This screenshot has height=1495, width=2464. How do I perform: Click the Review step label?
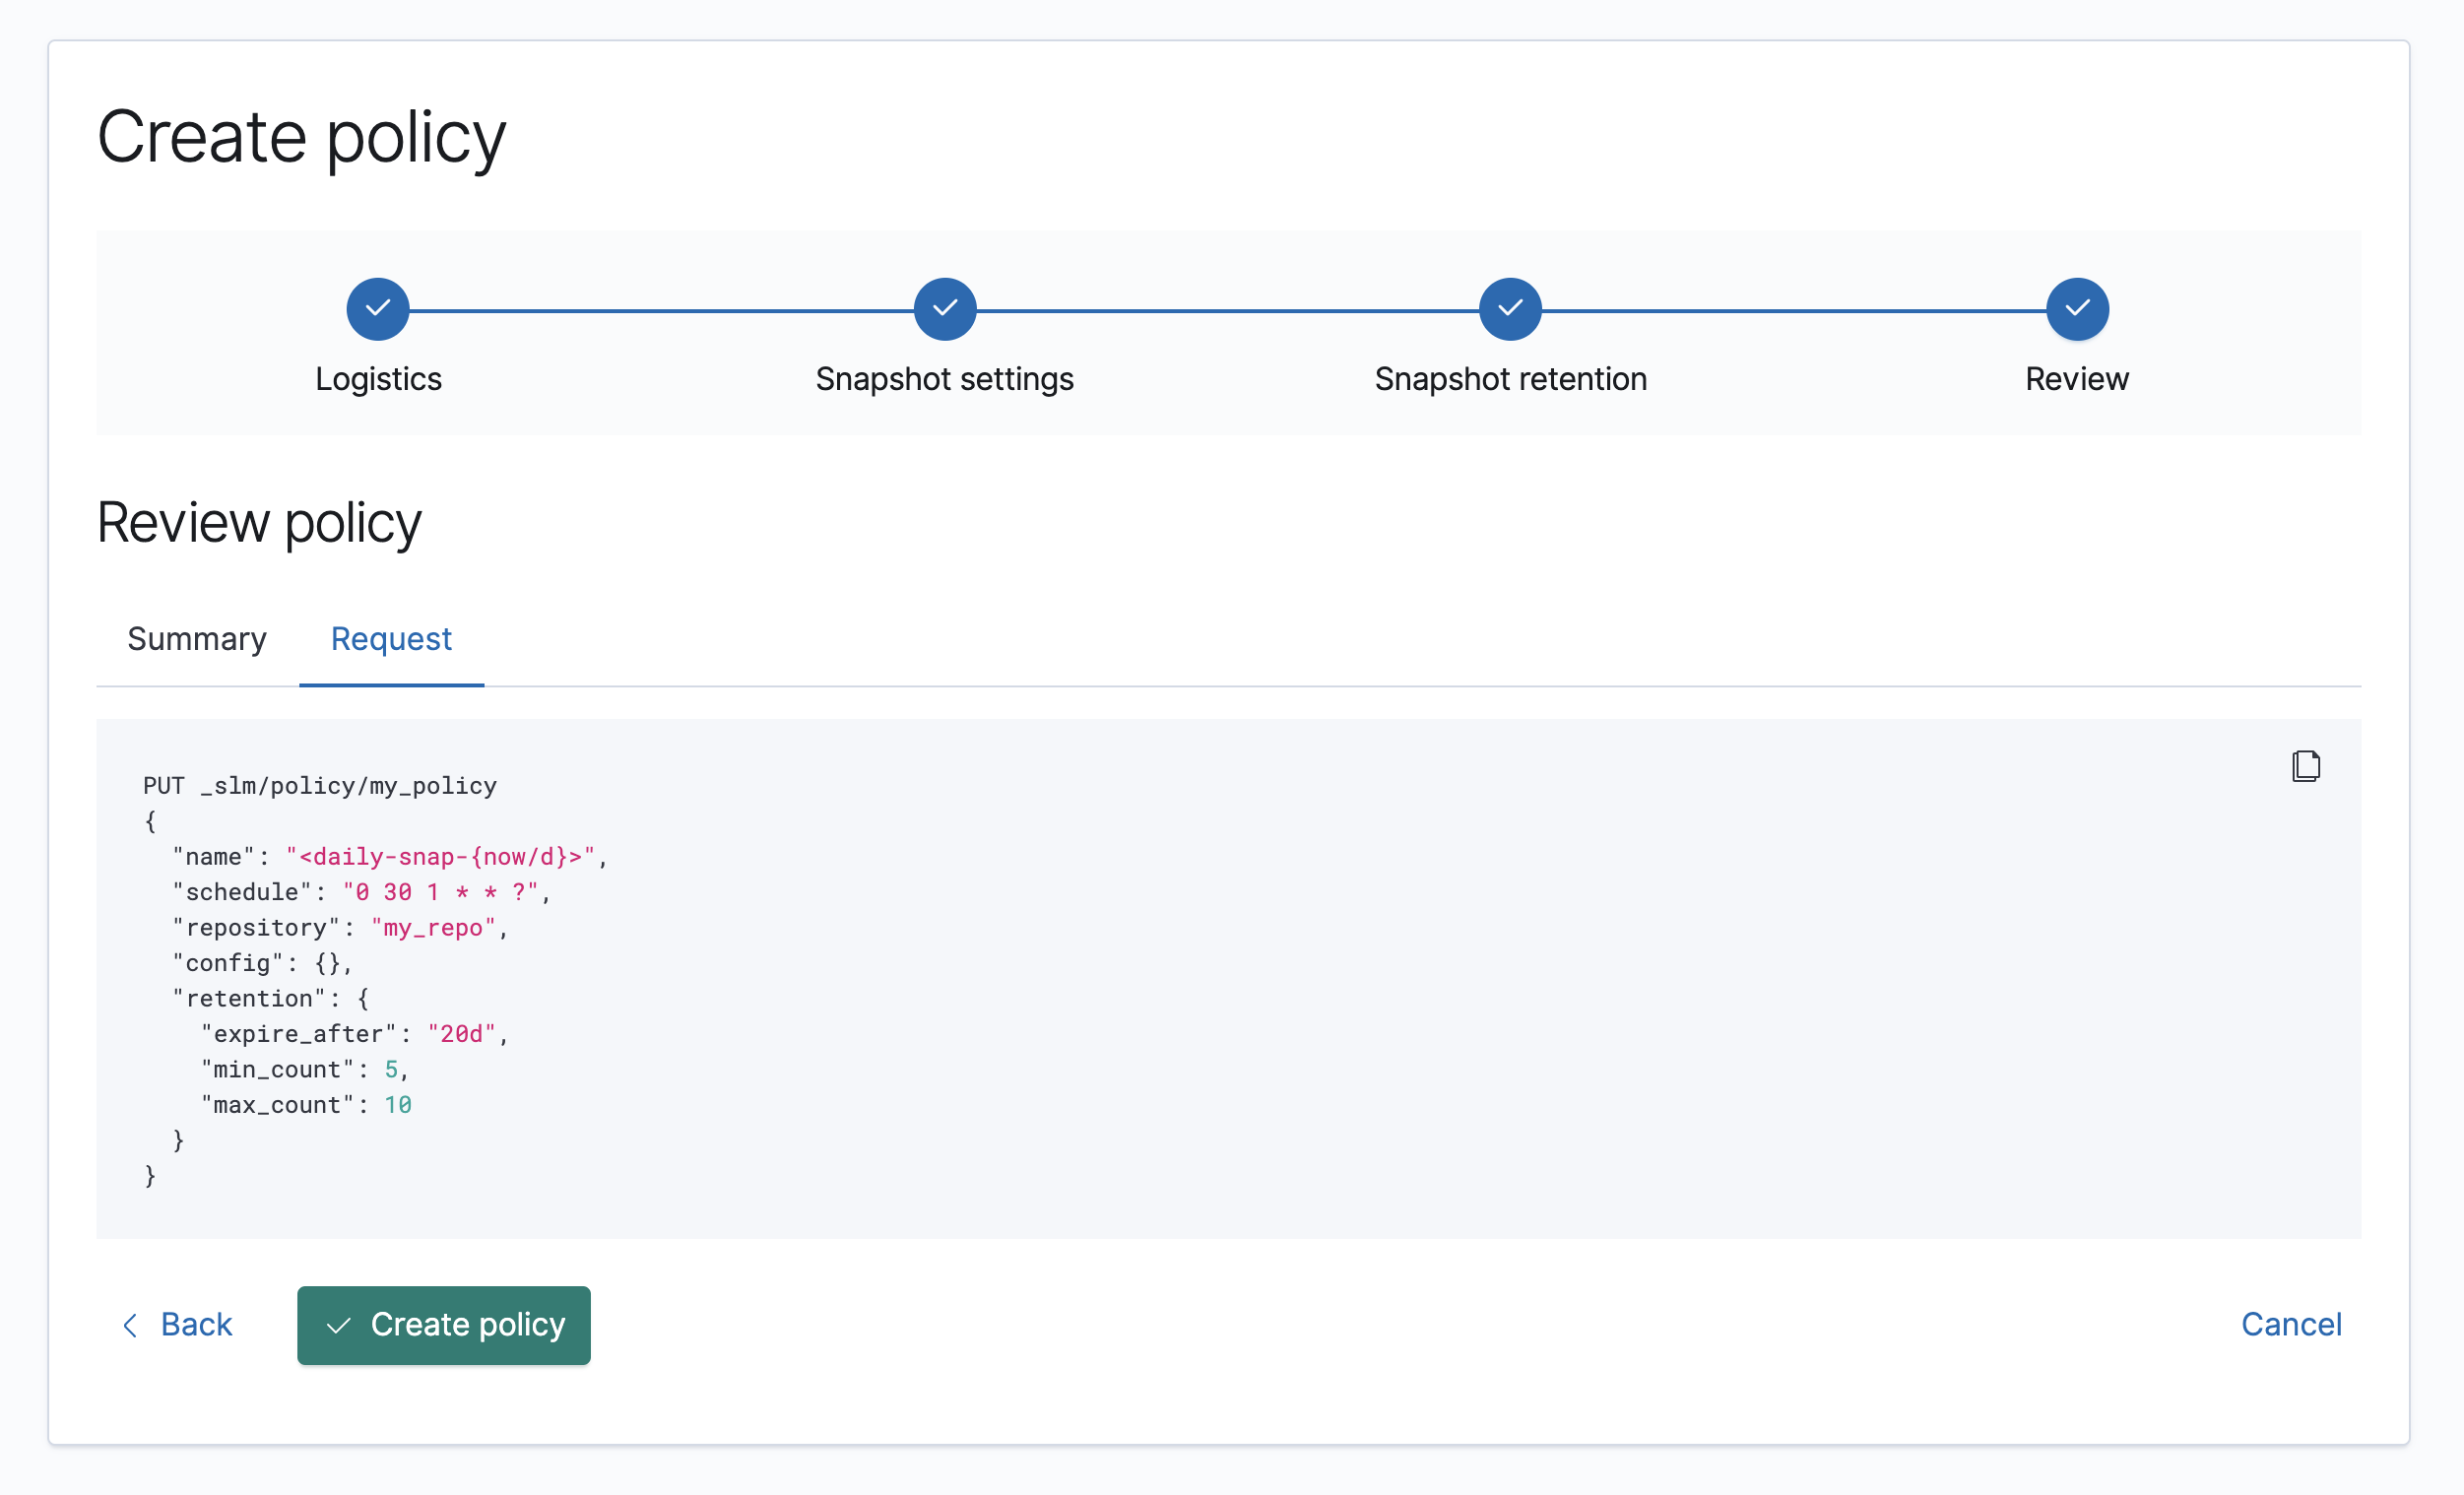point(2077,379)
